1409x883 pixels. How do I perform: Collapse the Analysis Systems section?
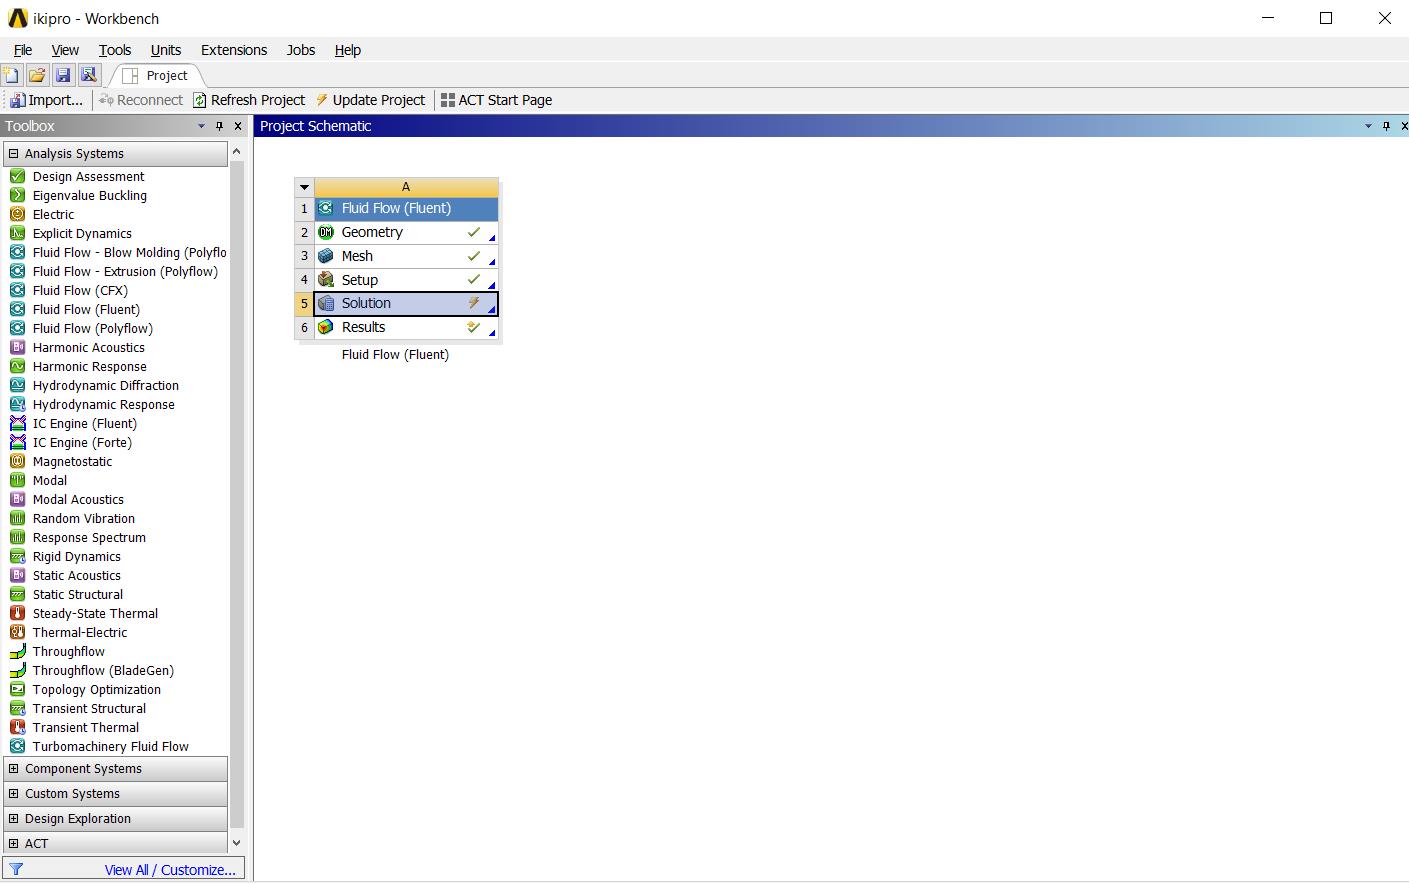tap(14, 154)
